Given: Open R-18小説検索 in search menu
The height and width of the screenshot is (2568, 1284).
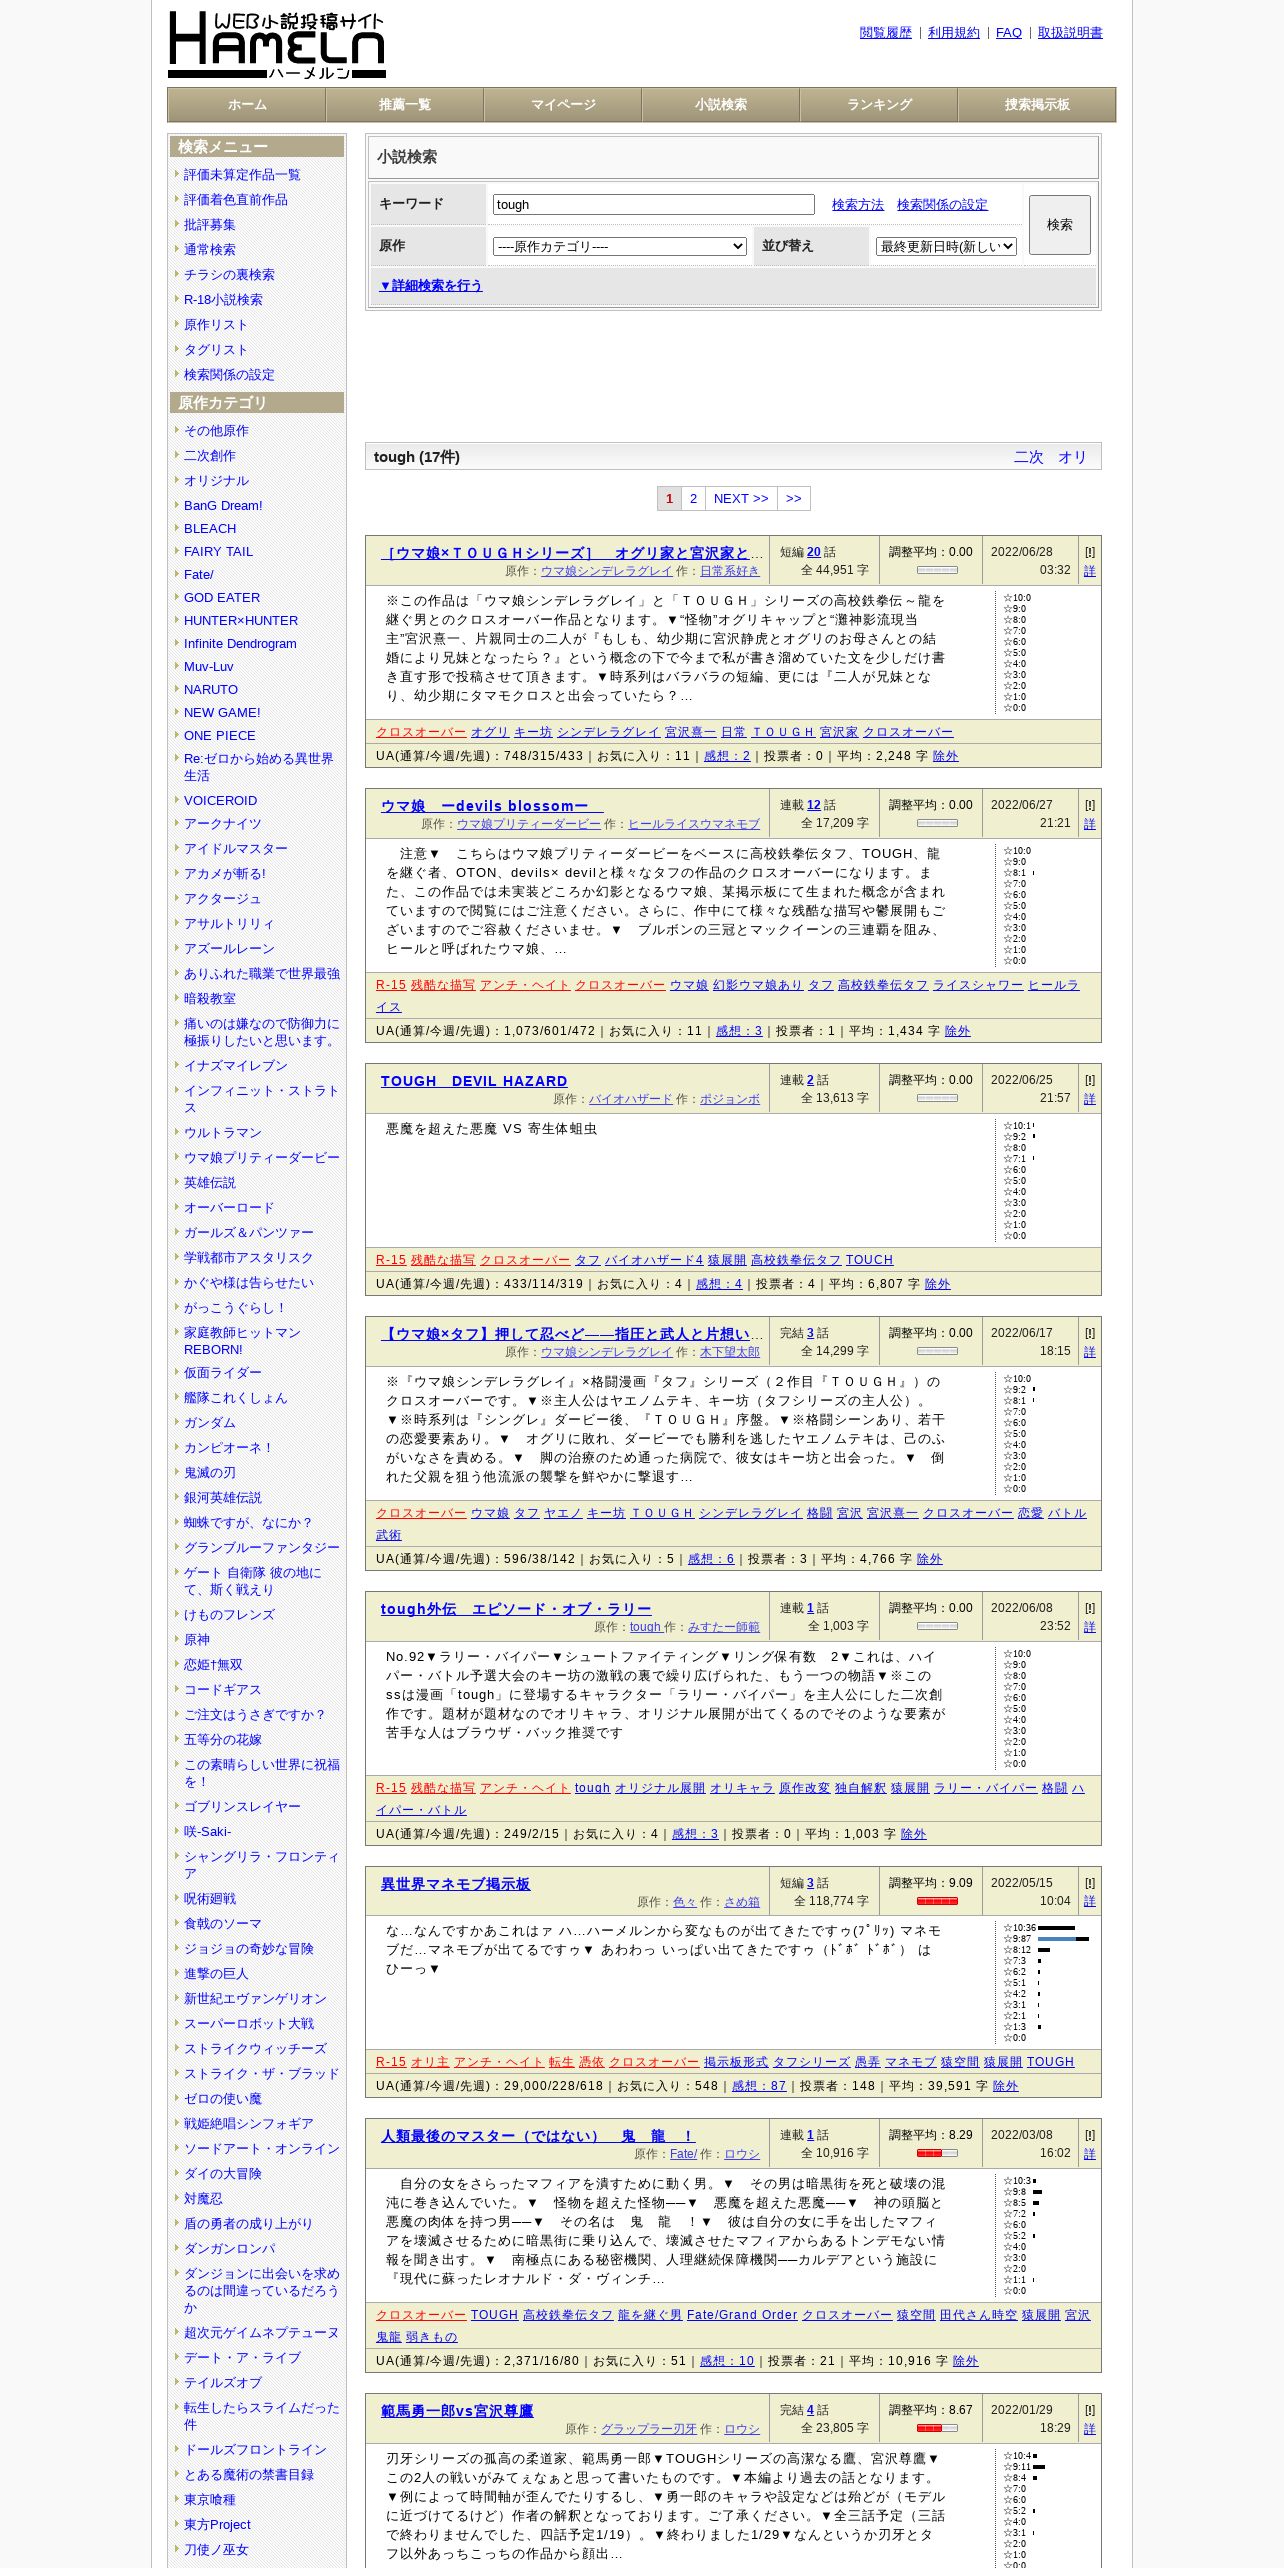Looking at the screenshot, I should tap(223, 300).
